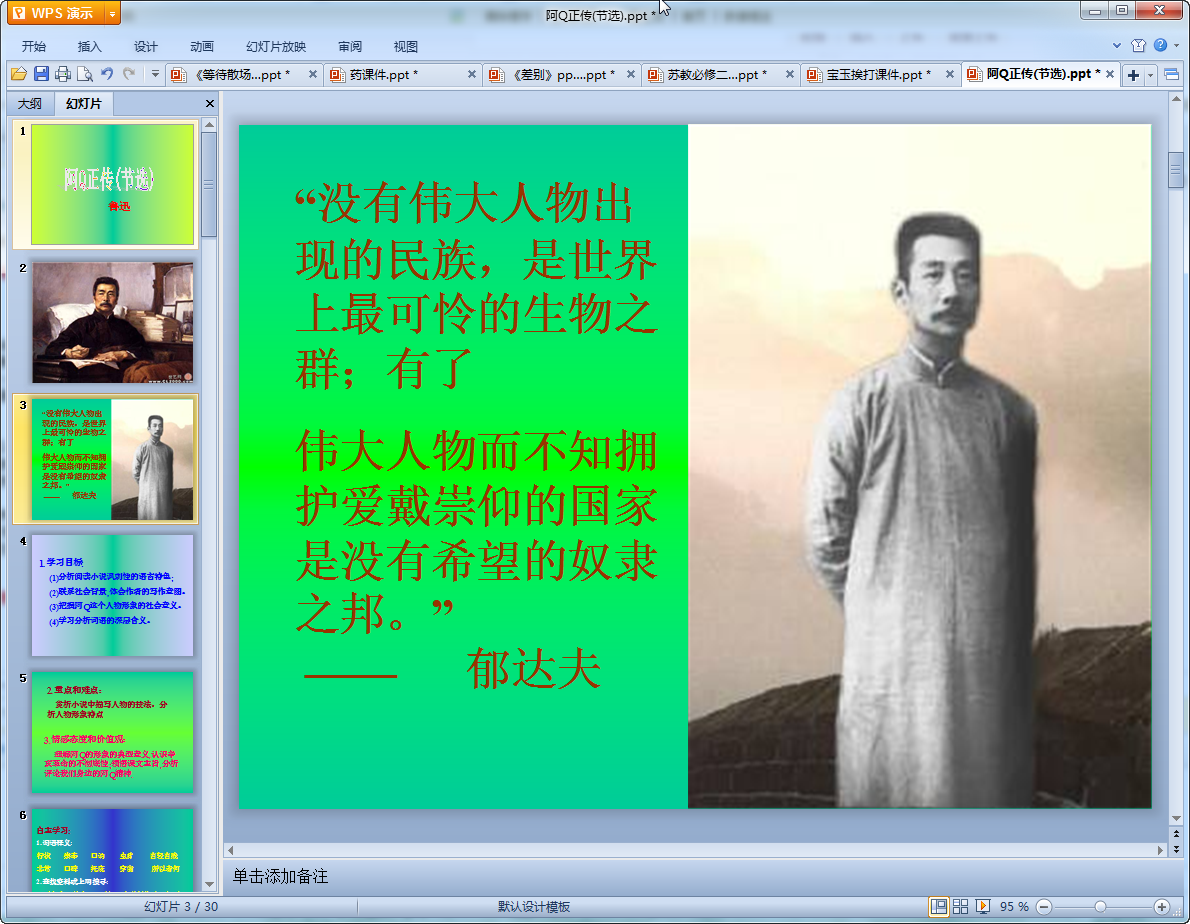Click the 95 % zoom level
This screenshot has width=1190, height=924.
1014,907
